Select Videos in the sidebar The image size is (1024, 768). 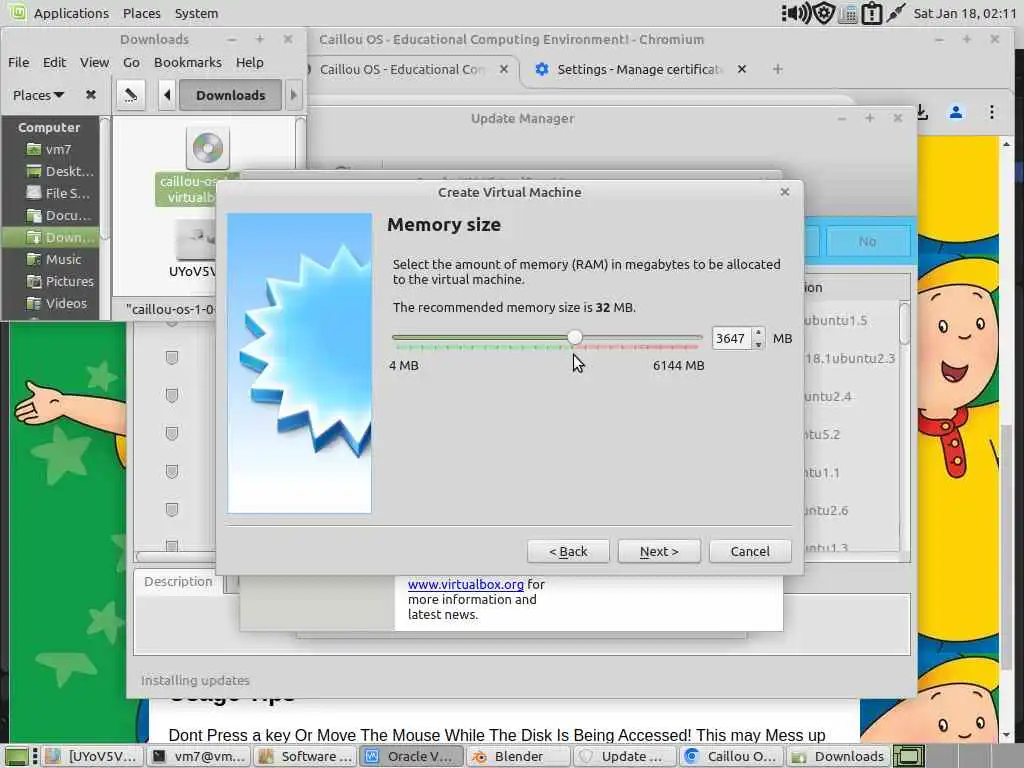tap(51, 303)
